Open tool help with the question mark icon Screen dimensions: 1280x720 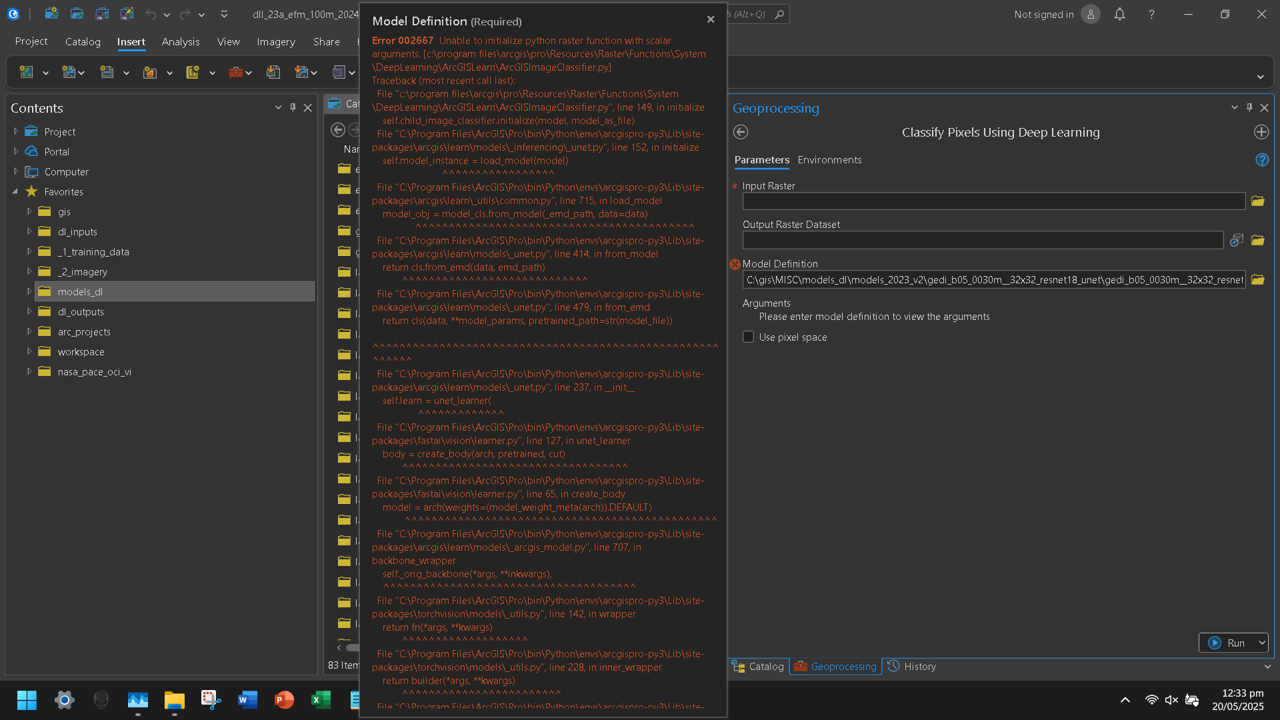click(1262, 159)
